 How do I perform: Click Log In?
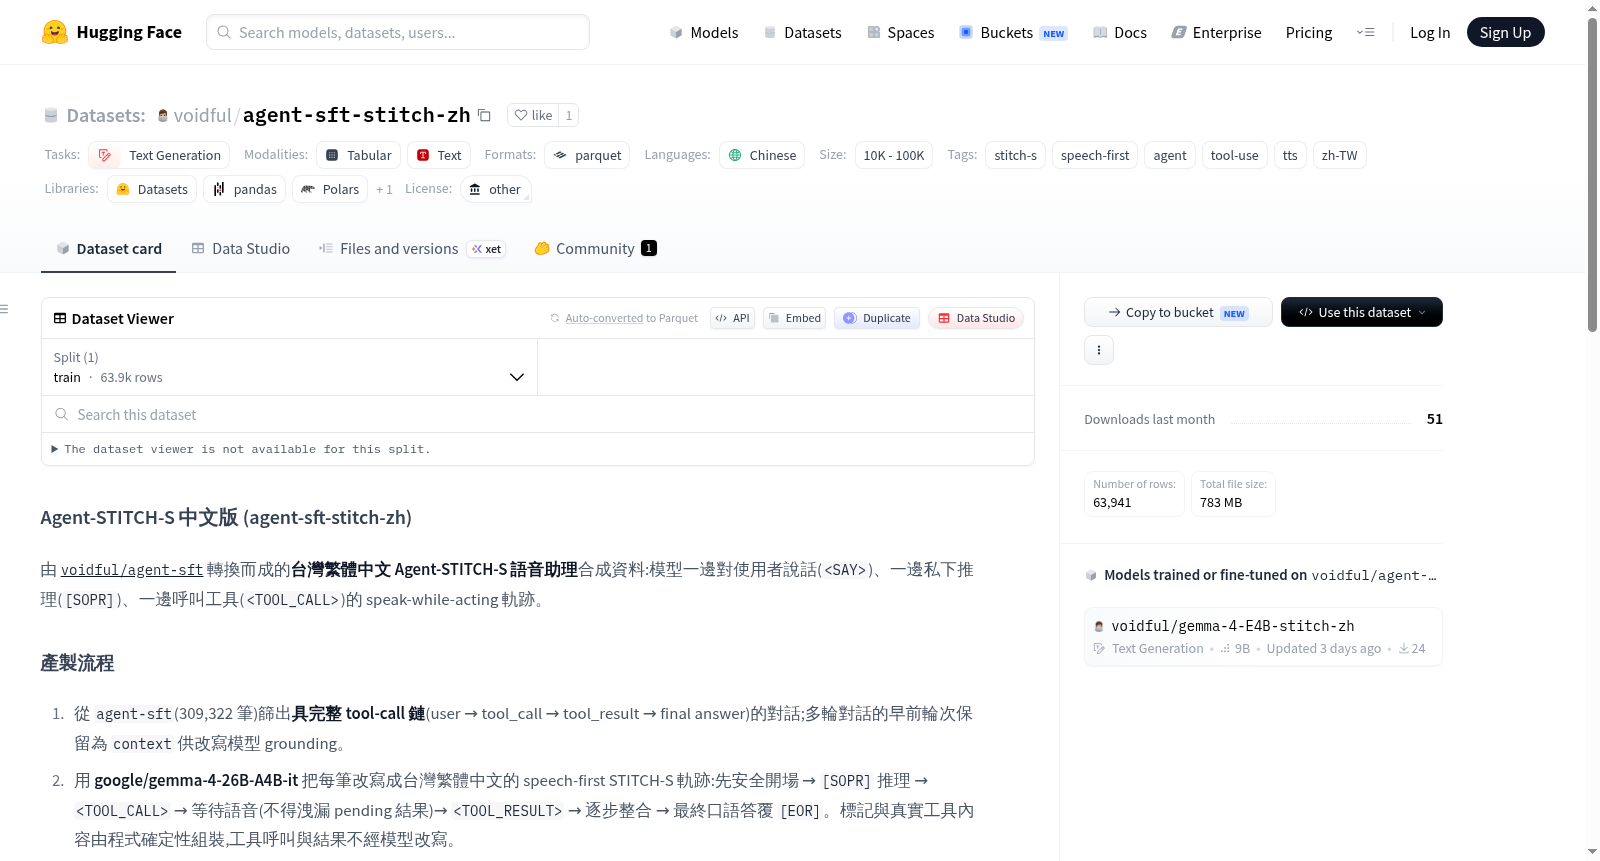1429,32
